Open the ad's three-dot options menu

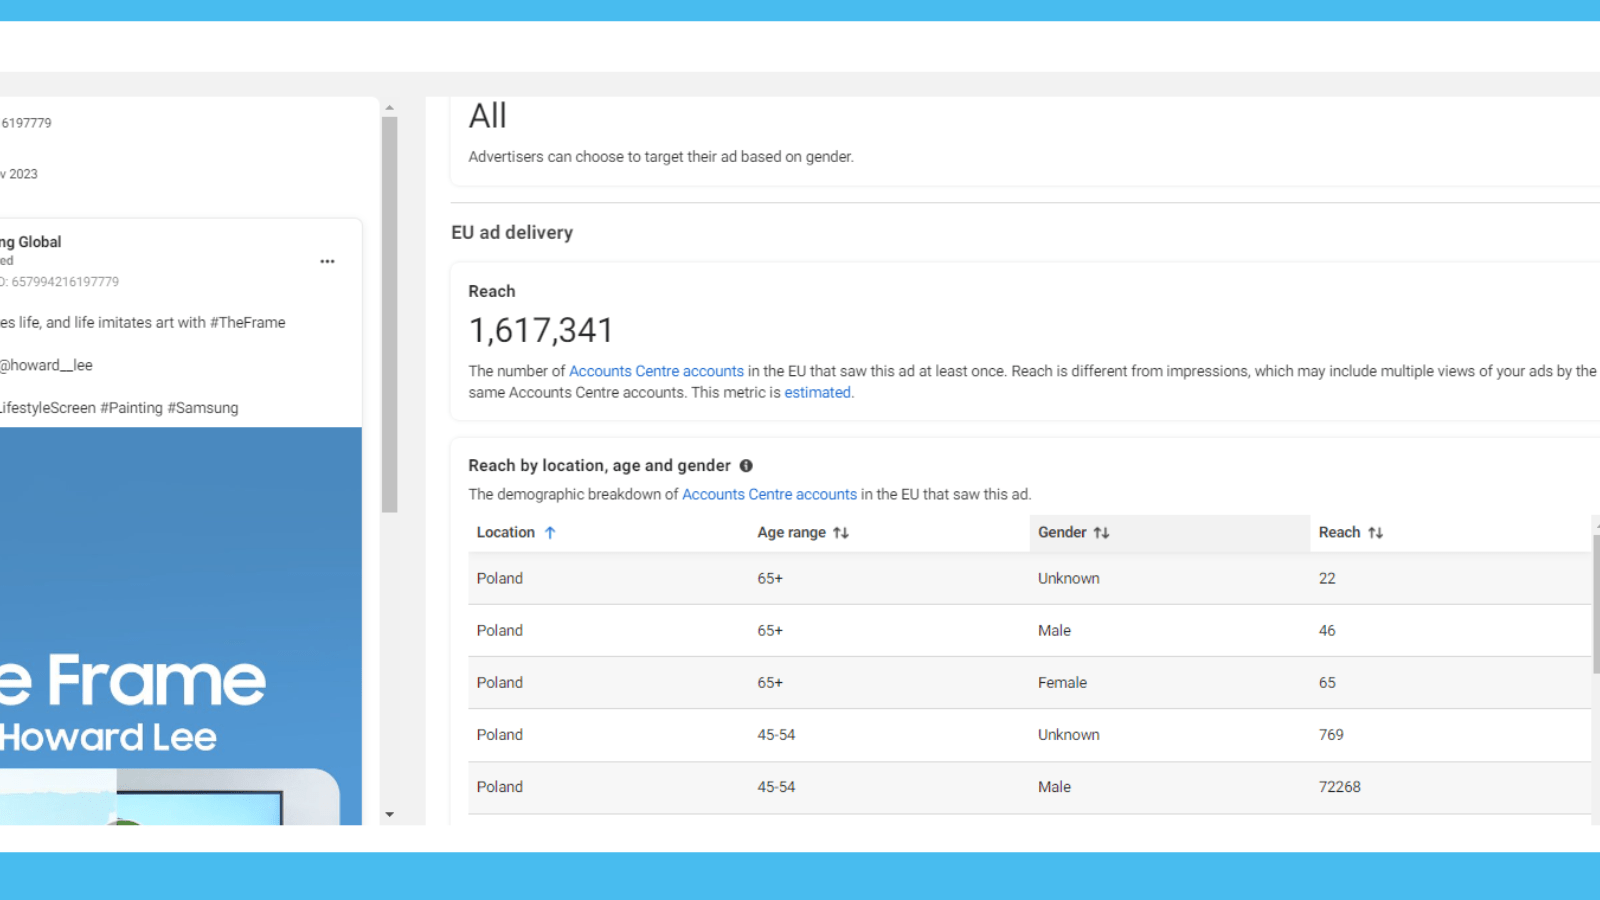[327, 261]
